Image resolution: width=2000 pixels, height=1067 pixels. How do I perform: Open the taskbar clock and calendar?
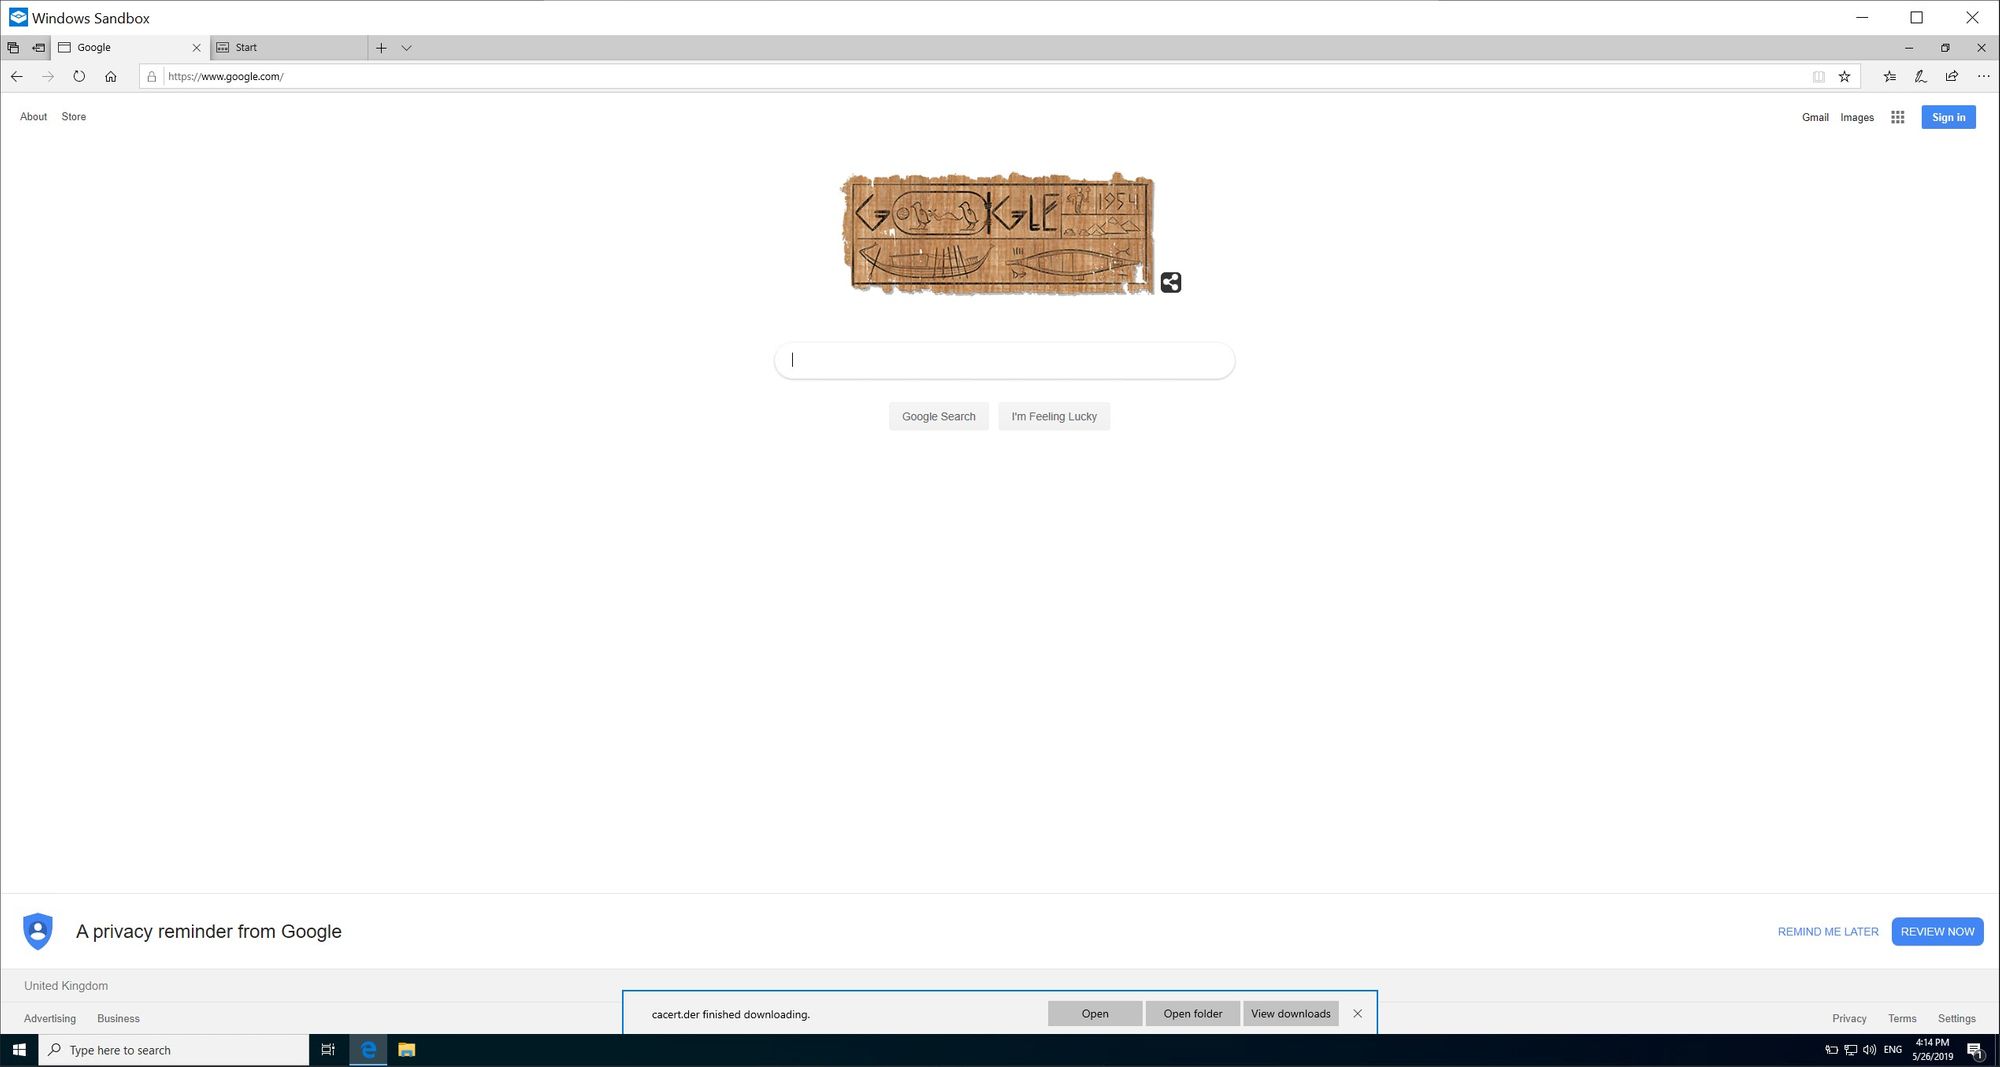[1933, 1050]
